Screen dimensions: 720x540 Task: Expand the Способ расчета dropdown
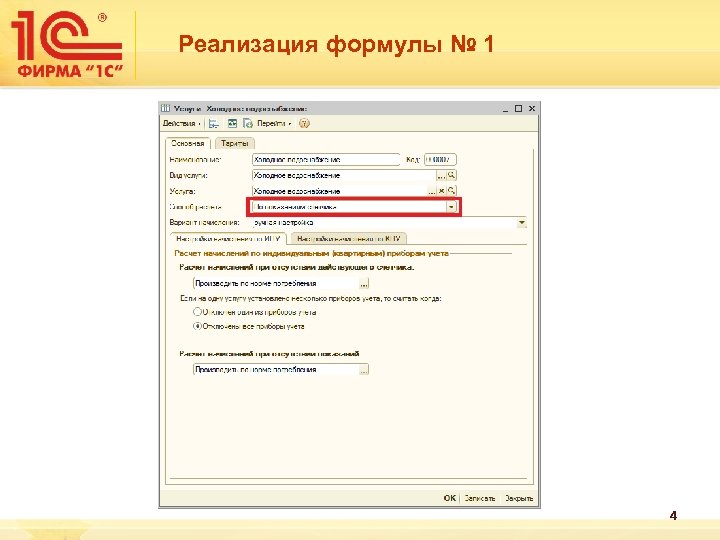[x=451, y=207]
